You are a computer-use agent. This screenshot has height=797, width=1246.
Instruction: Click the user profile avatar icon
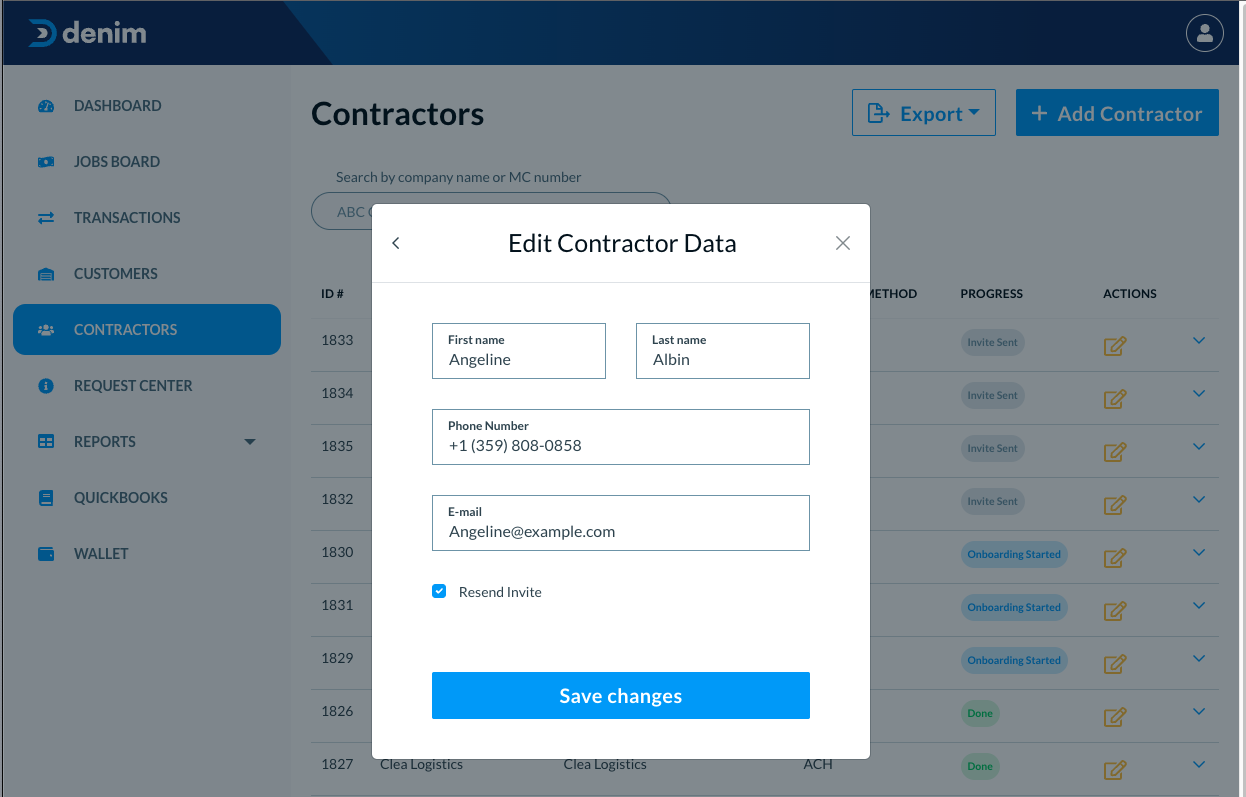(1204, 33)
